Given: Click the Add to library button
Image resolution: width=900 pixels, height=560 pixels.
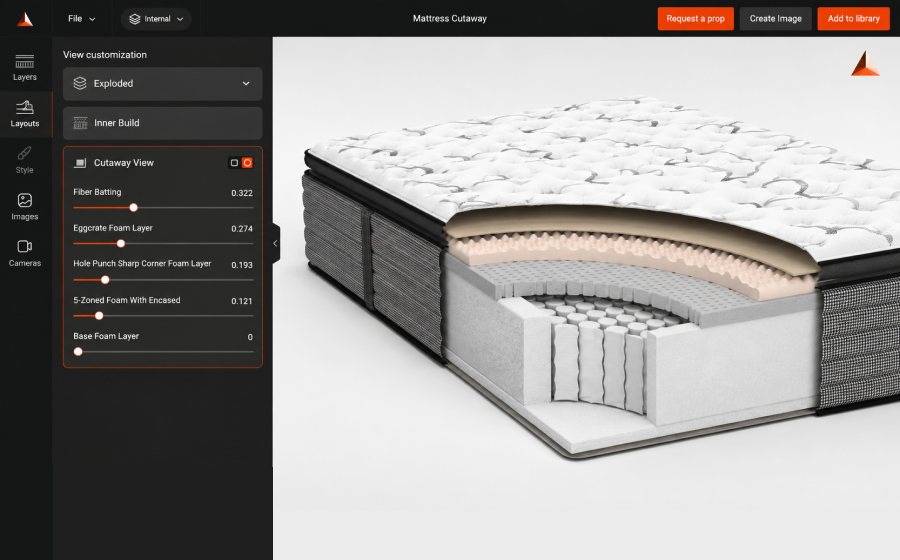Looking at the screenshot, I should [x=854, y=19].
